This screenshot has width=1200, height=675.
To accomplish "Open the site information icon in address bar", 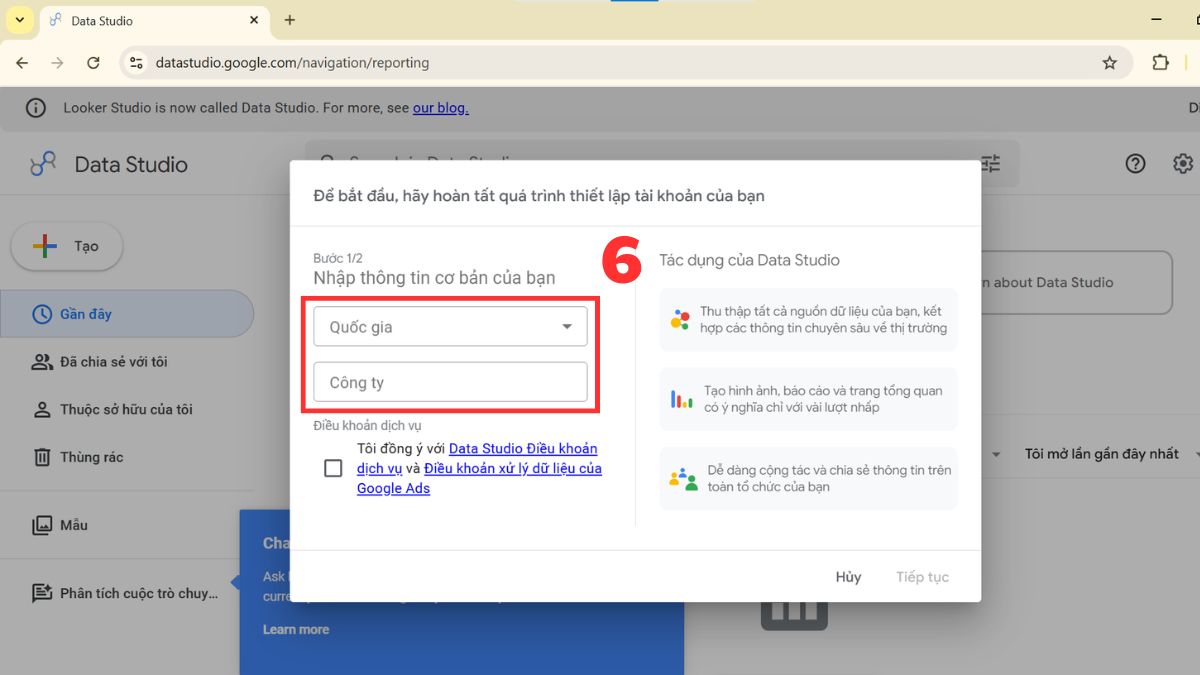I will [137, 62].
